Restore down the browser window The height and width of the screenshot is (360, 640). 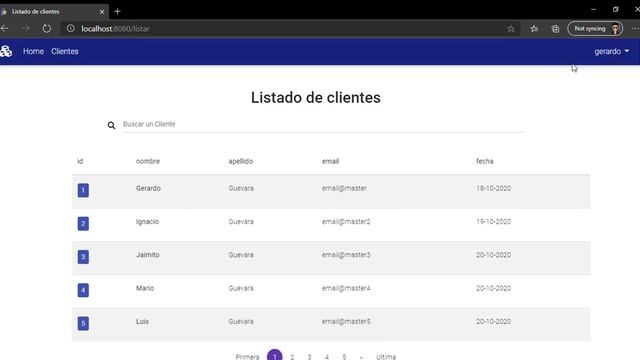click(x=616, y=9)
